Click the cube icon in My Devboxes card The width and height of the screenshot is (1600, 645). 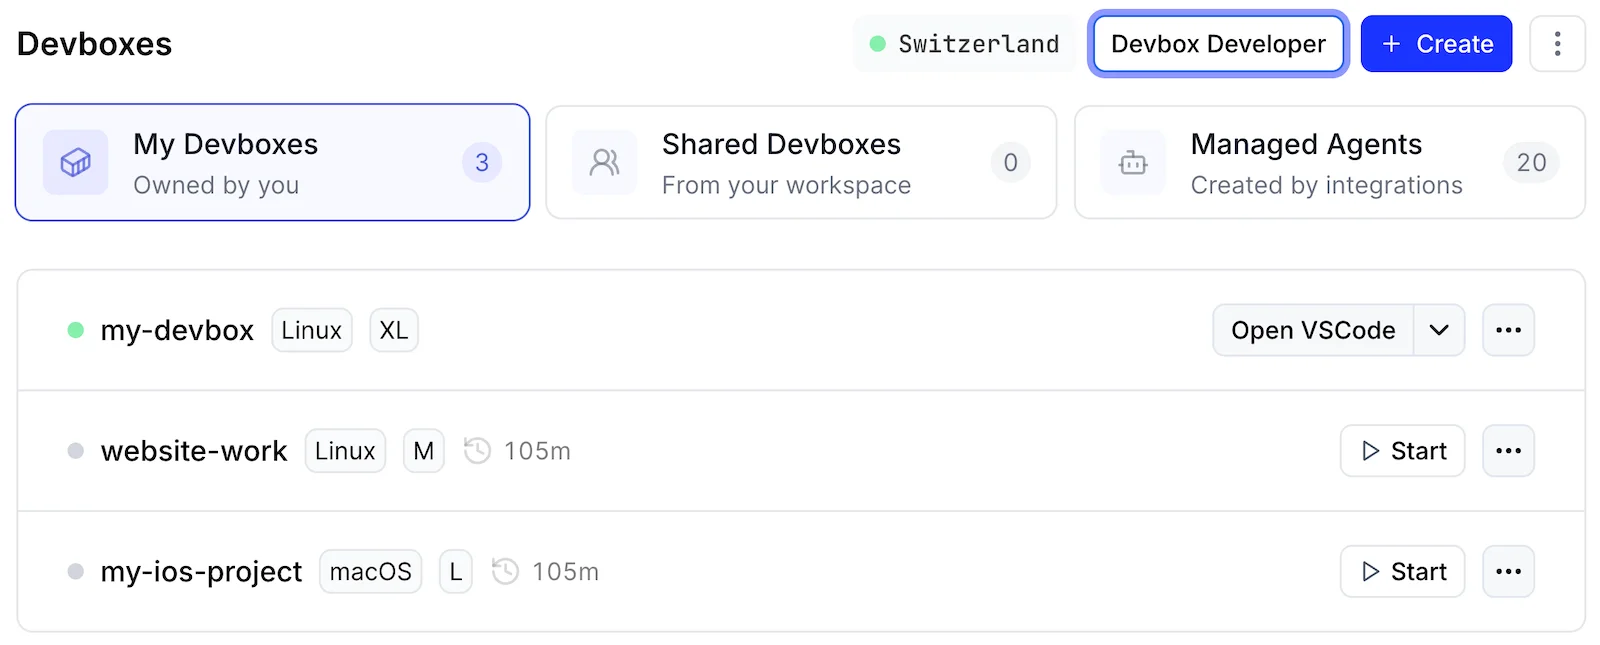(76, 162)
